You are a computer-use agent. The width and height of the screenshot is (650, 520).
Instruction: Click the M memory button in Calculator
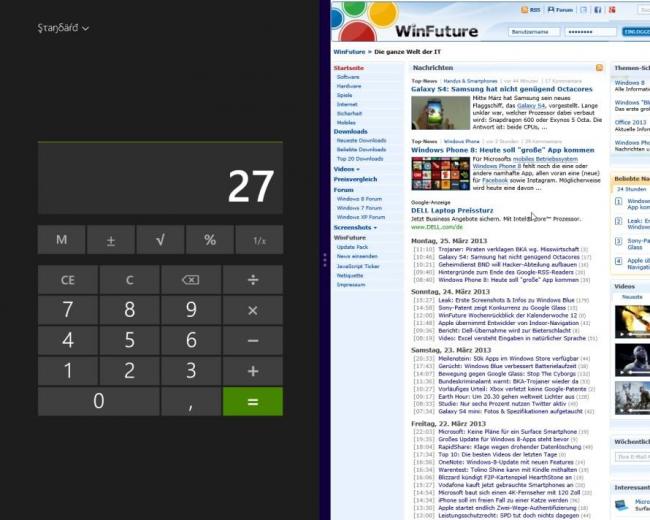(x=61, y=240)
